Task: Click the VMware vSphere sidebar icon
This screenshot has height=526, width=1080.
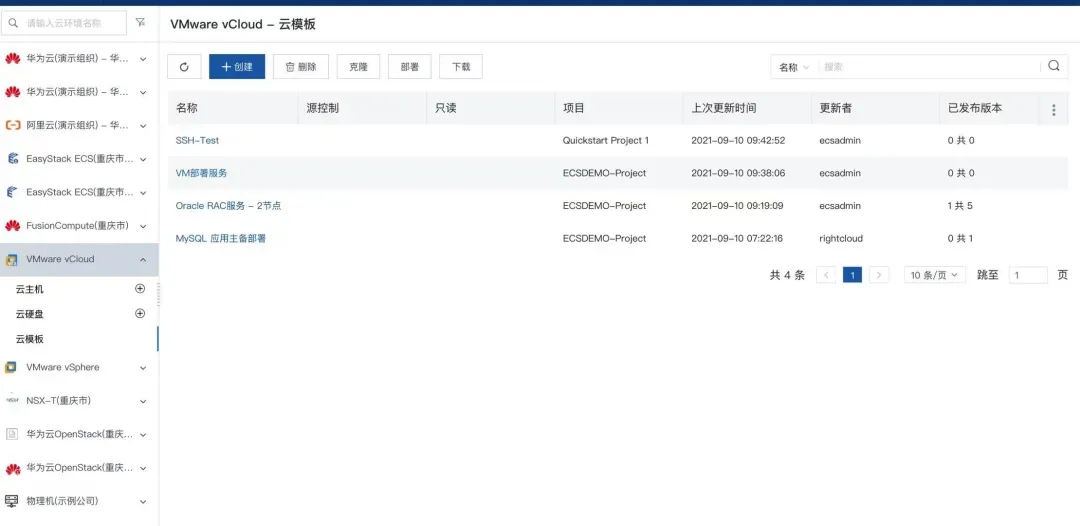Action: click(x=10, y=368)
